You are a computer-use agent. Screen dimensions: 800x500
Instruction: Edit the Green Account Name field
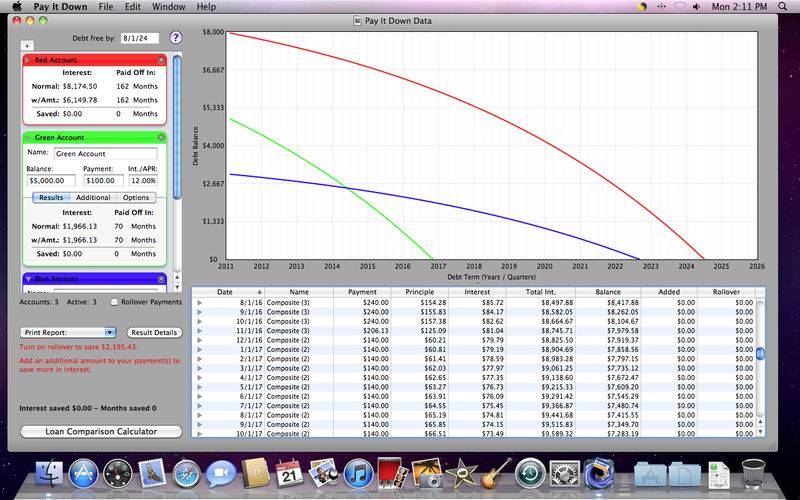(x=106, y=154)
